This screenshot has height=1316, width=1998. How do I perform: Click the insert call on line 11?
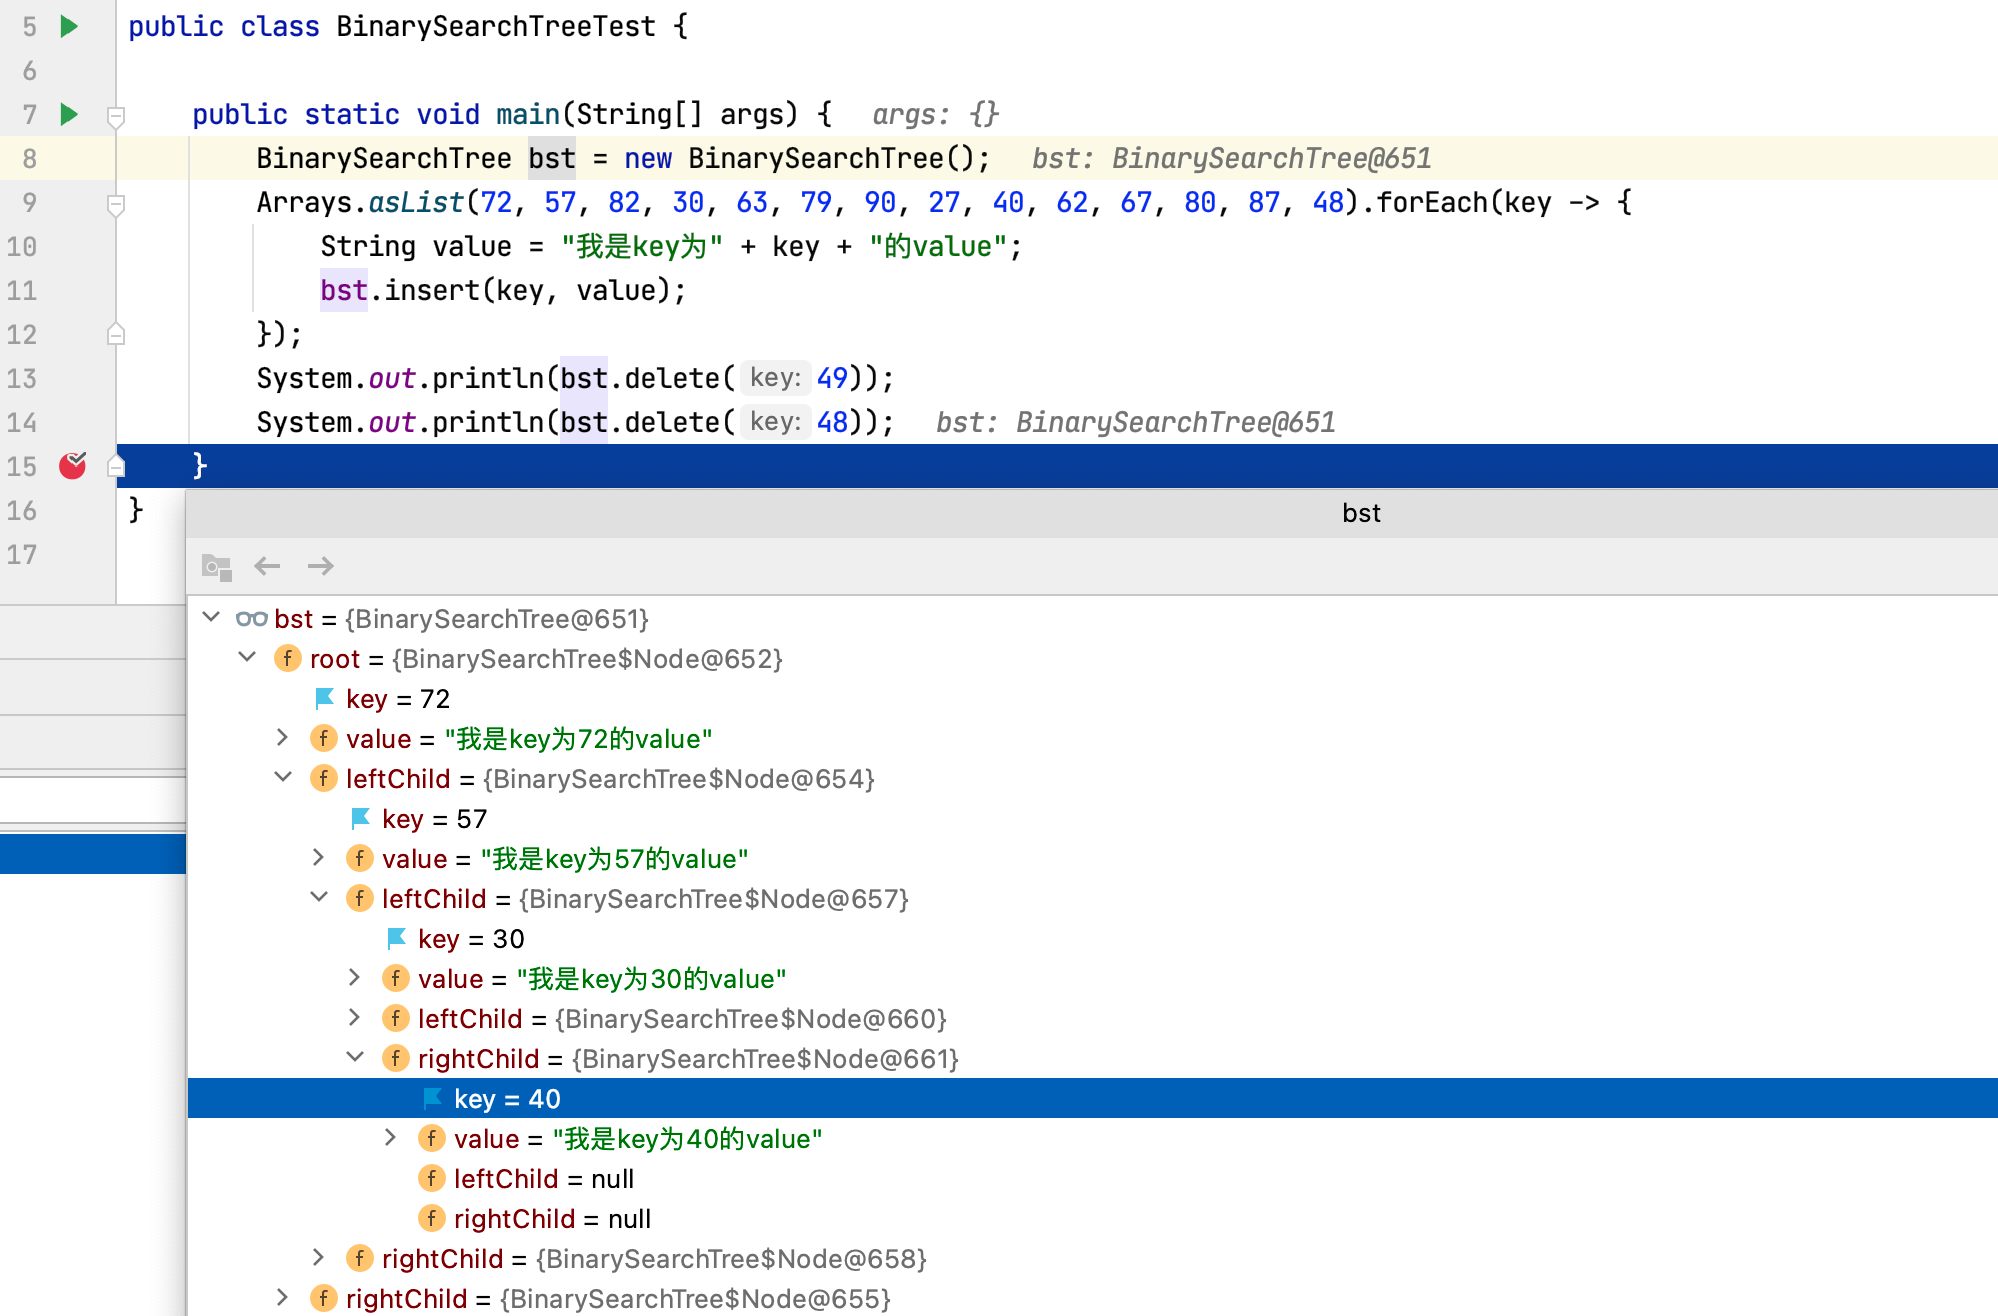click(432, 290)
